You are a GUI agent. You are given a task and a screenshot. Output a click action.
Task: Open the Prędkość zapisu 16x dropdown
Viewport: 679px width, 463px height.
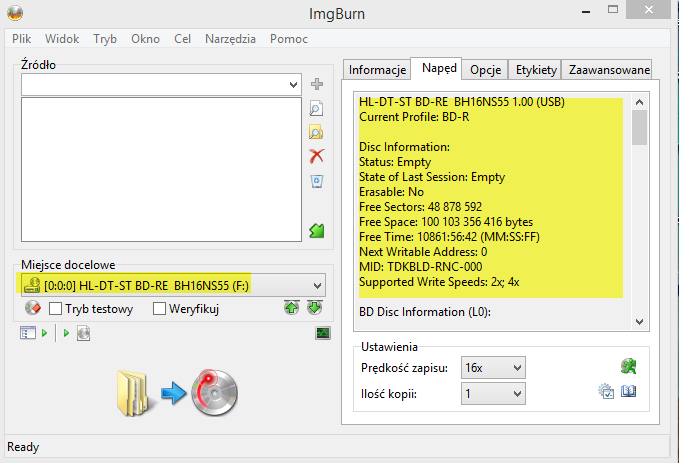point(493,368)
